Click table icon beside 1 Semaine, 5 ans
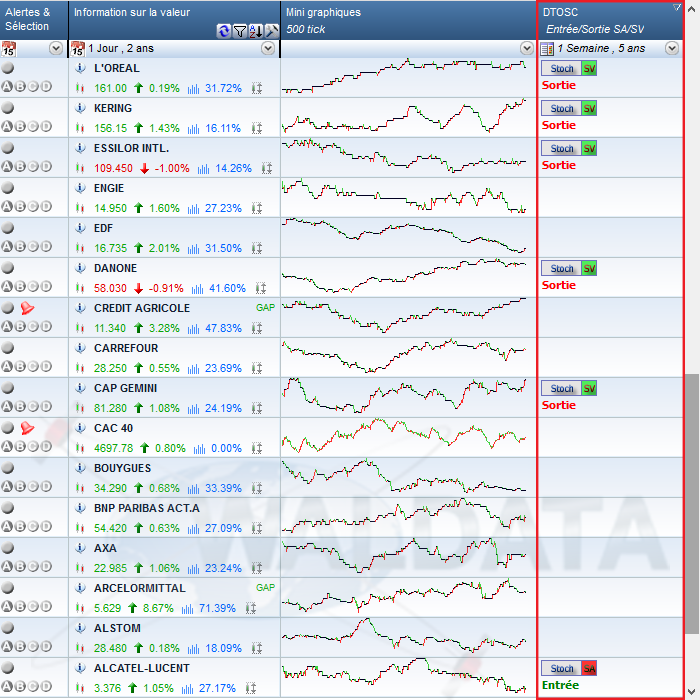Viewport: 700px width, 700px height. [x=547, y=49]
